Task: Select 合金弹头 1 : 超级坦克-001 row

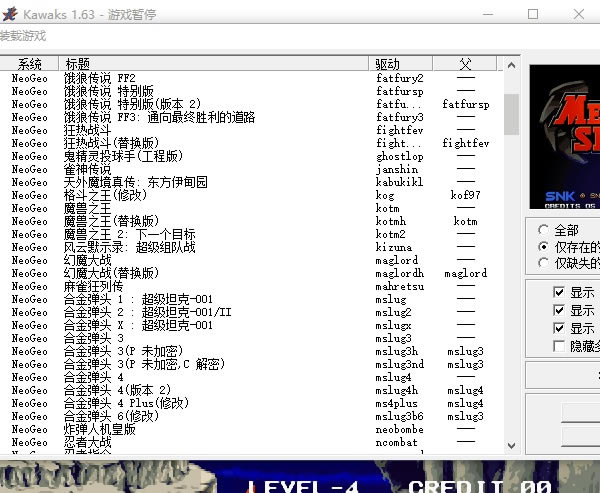Action: pyautogui.click(x=251, y=299)
